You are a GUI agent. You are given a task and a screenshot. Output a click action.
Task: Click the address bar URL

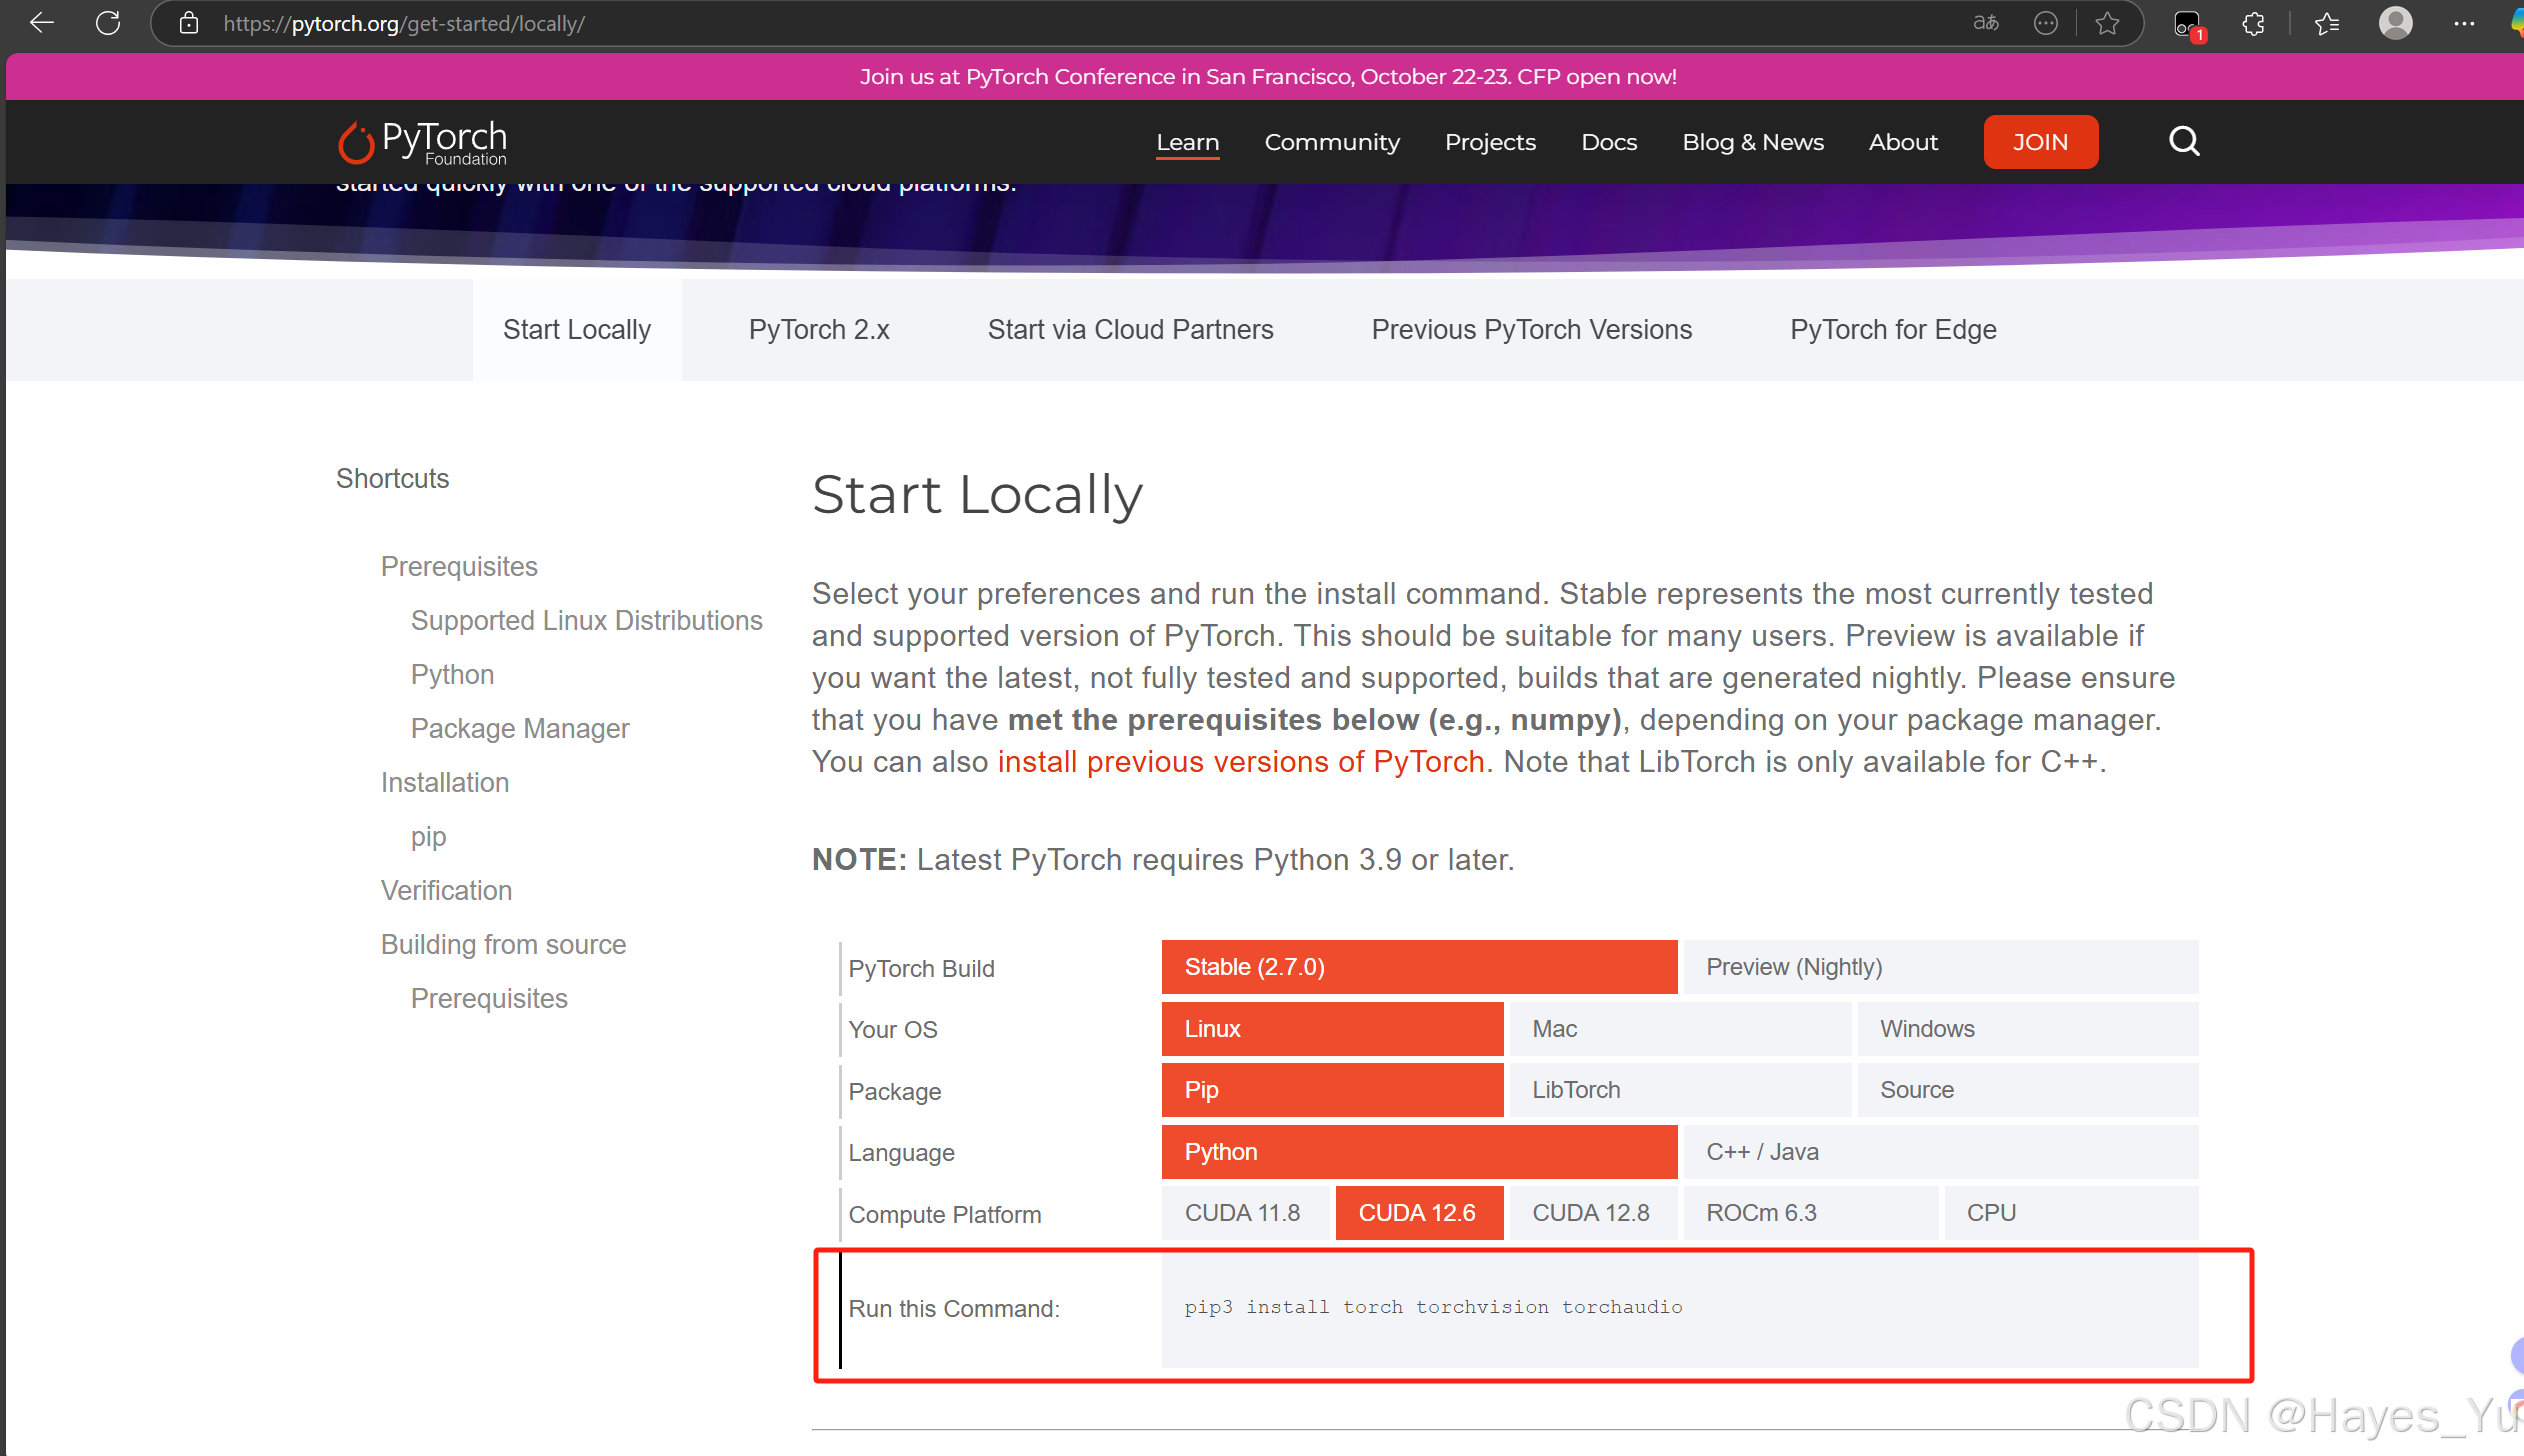(404, 23)
